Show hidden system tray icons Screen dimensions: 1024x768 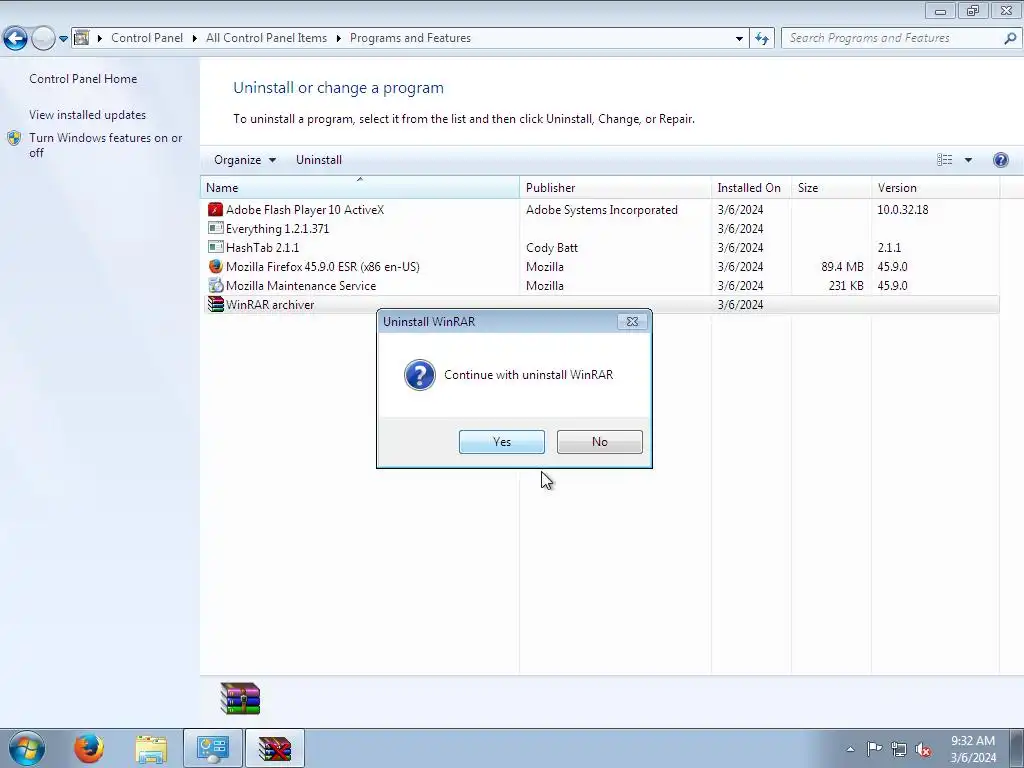coord(850,749)
